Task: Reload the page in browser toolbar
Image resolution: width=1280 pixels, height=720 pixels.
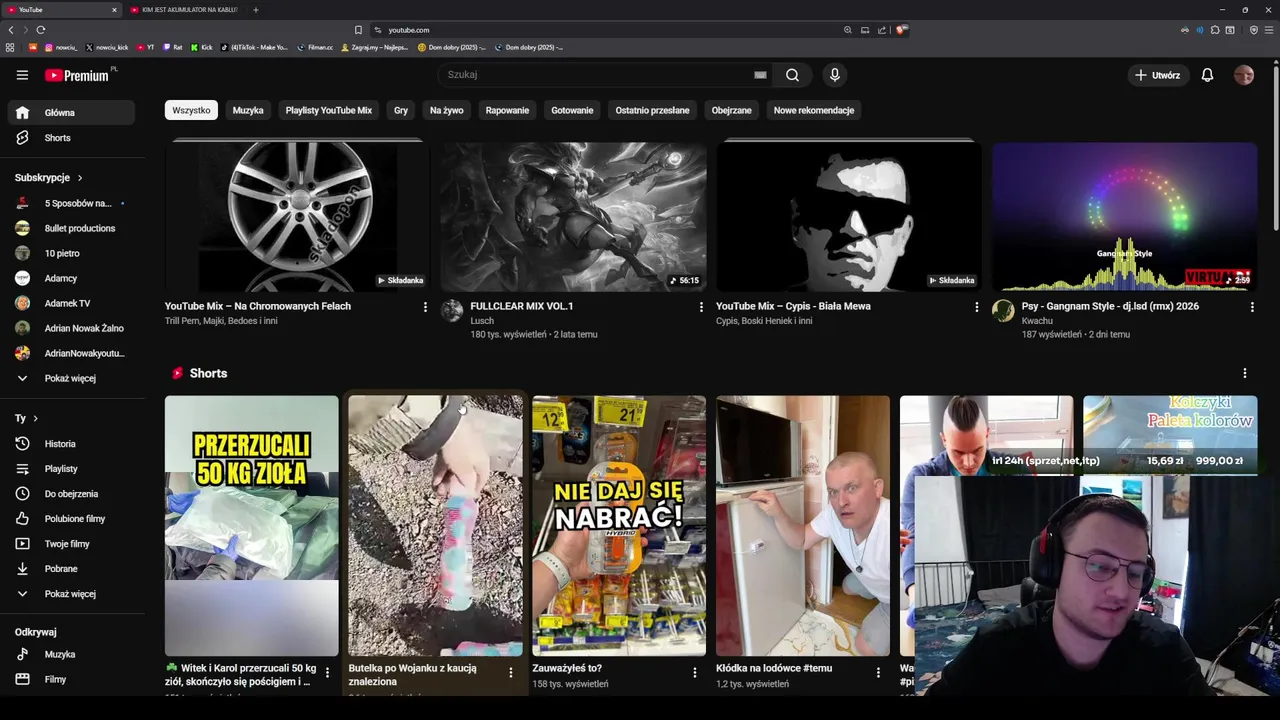Action: [41, 30]
